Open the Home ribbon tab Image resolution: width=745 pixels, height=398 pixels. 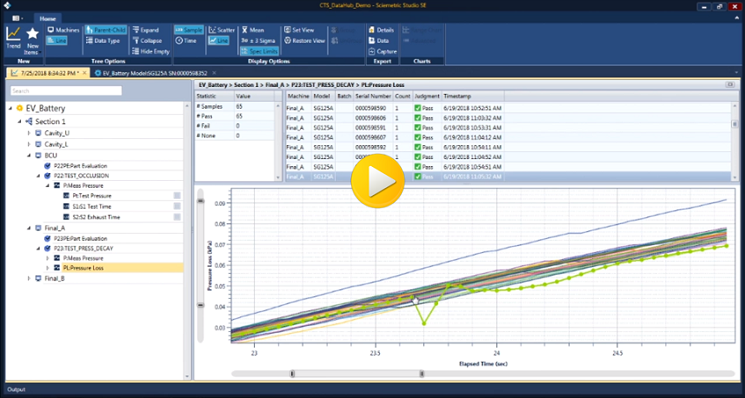48,19
